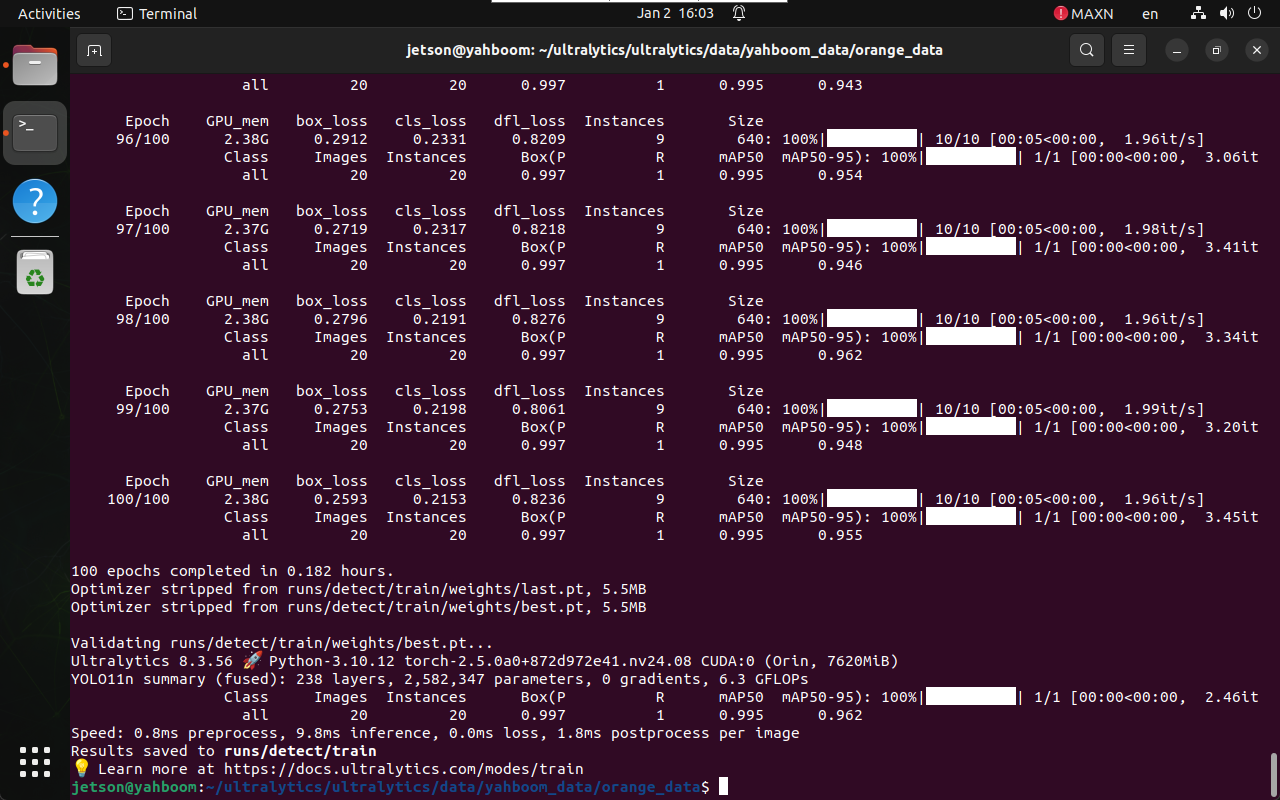Open the Files app from the dock
Image resolution: width=1280 pixels, height=800 pixels.
35,65
